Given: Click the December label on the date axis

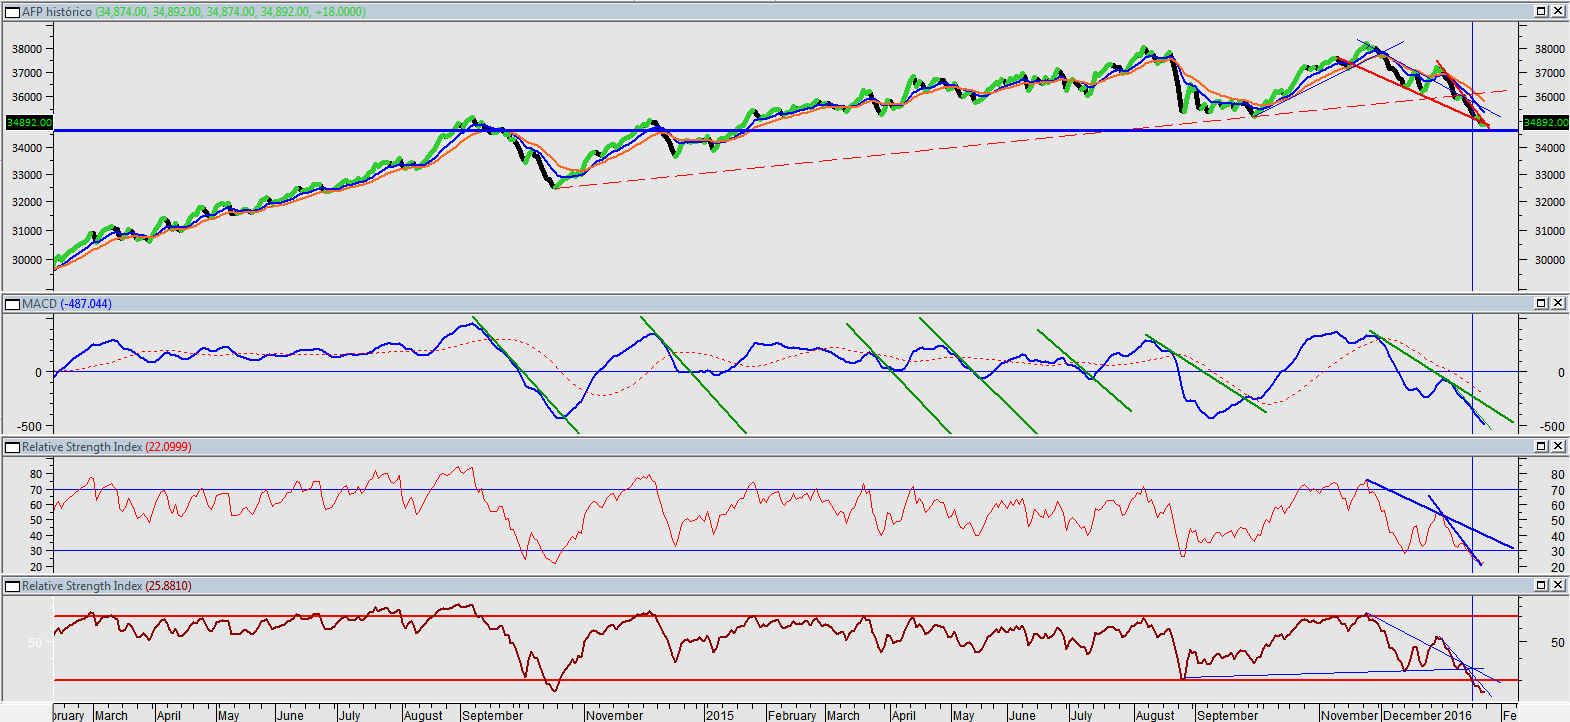Looking at the screenshot, I should point(1412,715).
